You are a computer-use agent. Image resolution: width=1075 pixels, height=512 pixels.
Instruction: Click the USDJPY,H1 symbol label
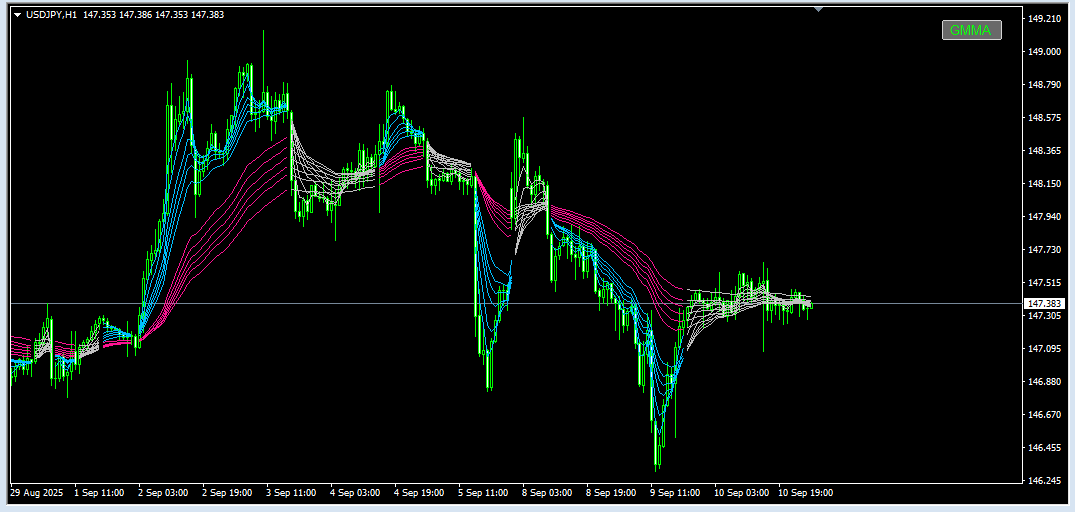pos(51,14)
